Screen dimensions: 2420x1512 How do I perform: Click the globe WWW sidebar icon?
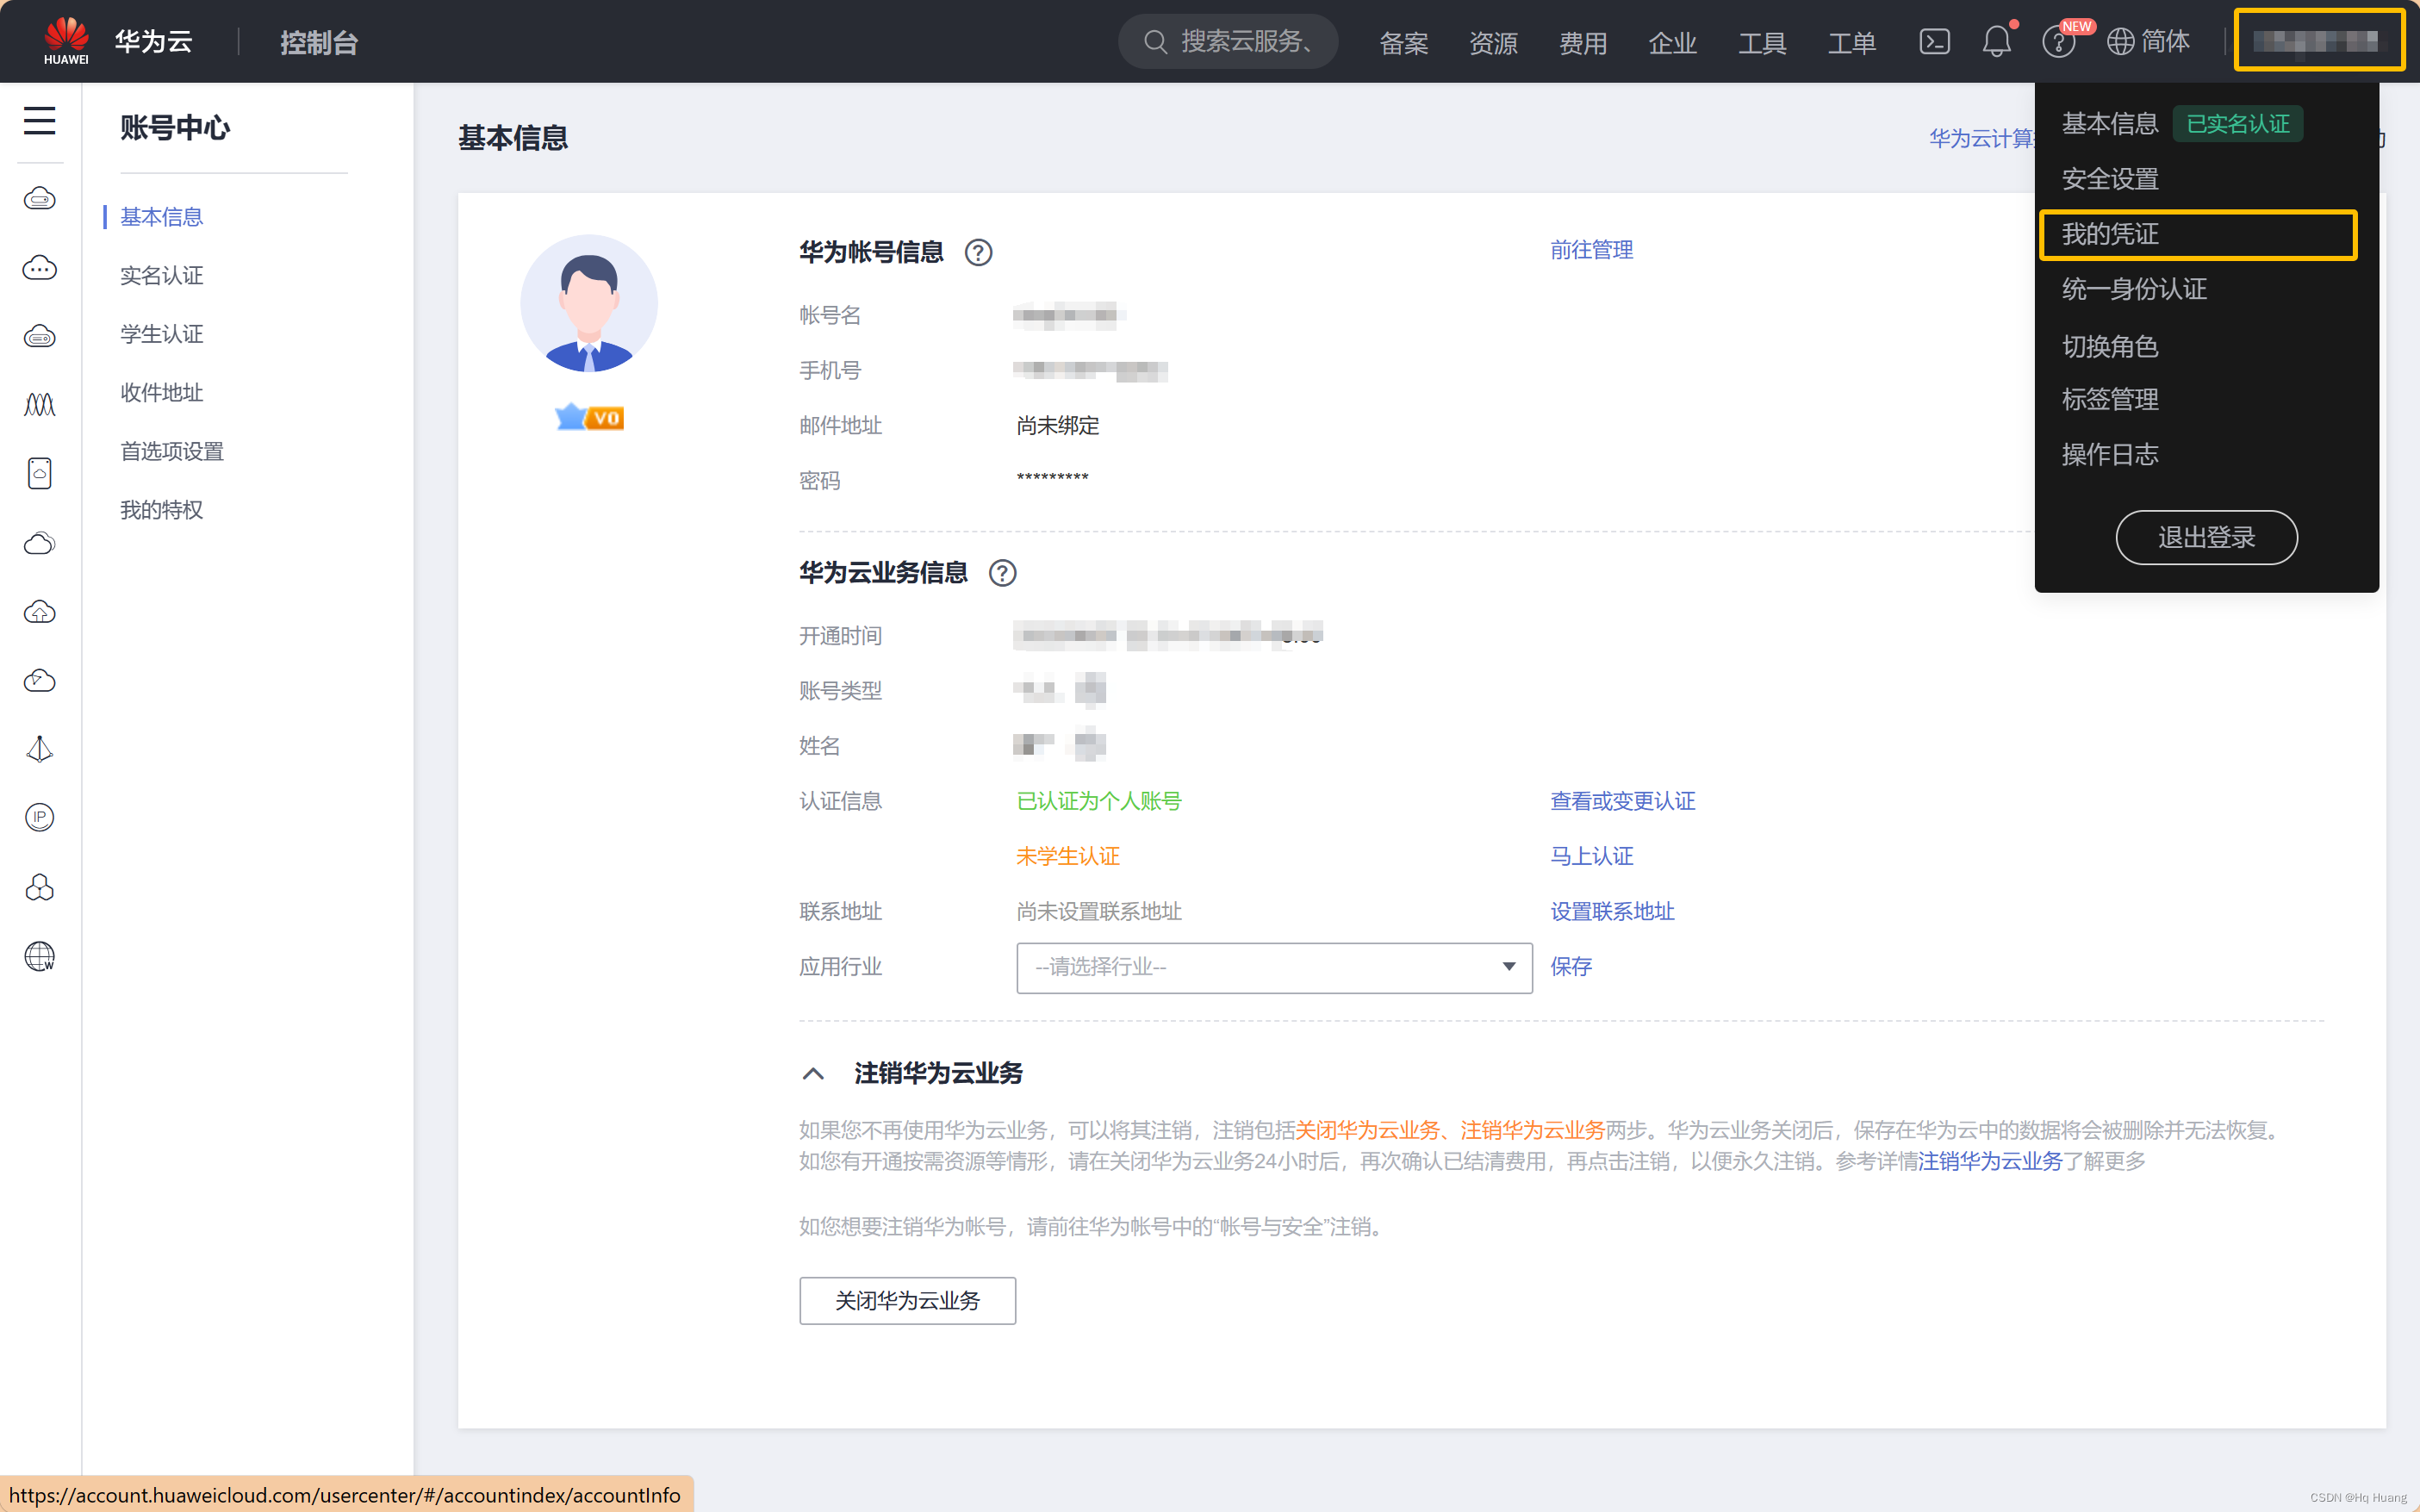[39, 957]
